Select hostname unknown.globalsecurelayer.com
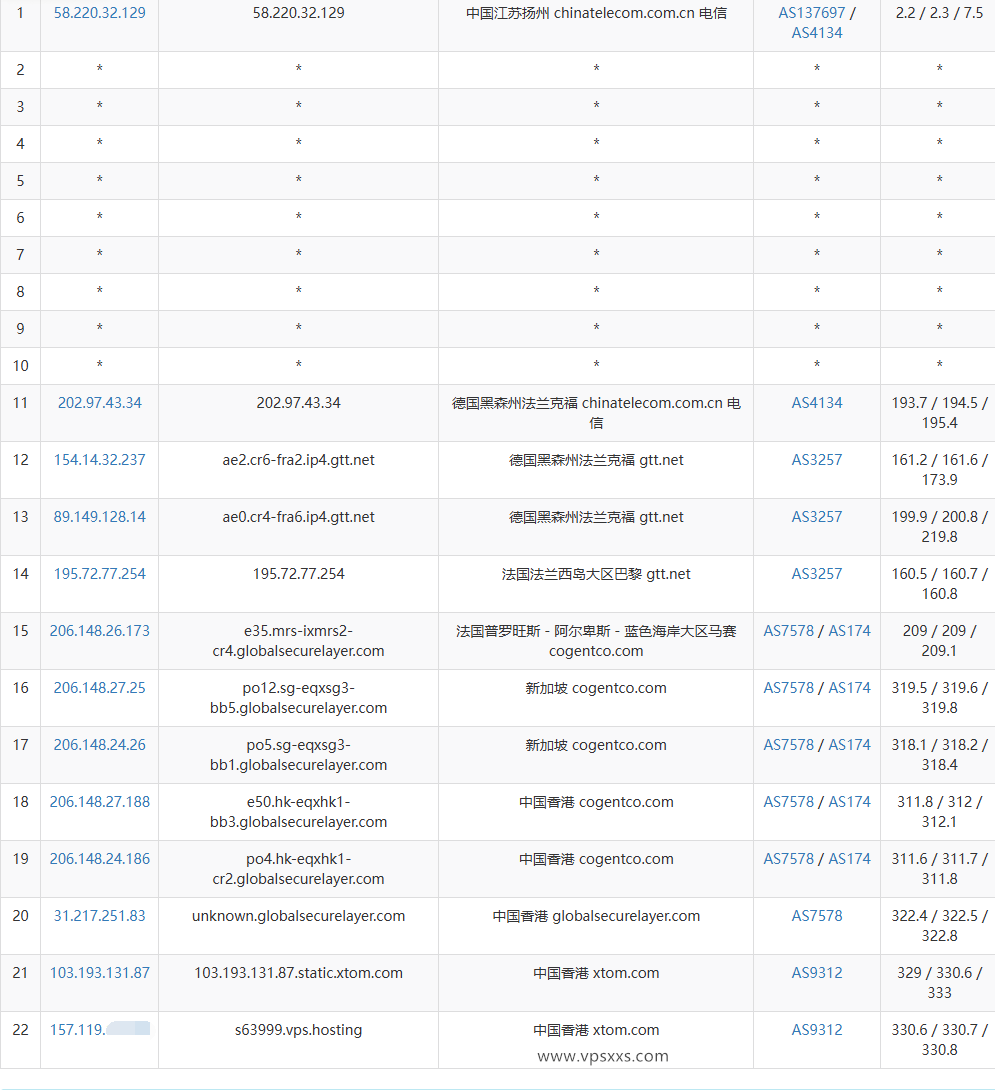Viewport: 995px width, 1090px height. pos(298,916)
